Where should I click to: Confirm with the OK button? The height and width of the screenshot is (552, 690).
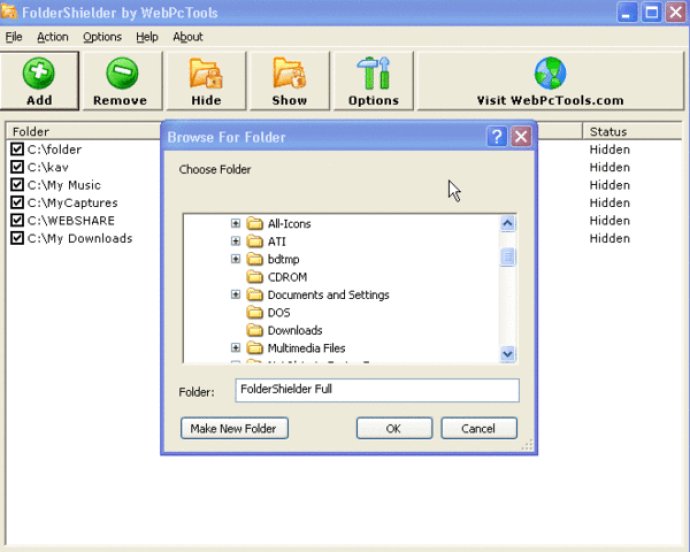tap(394, 428)
